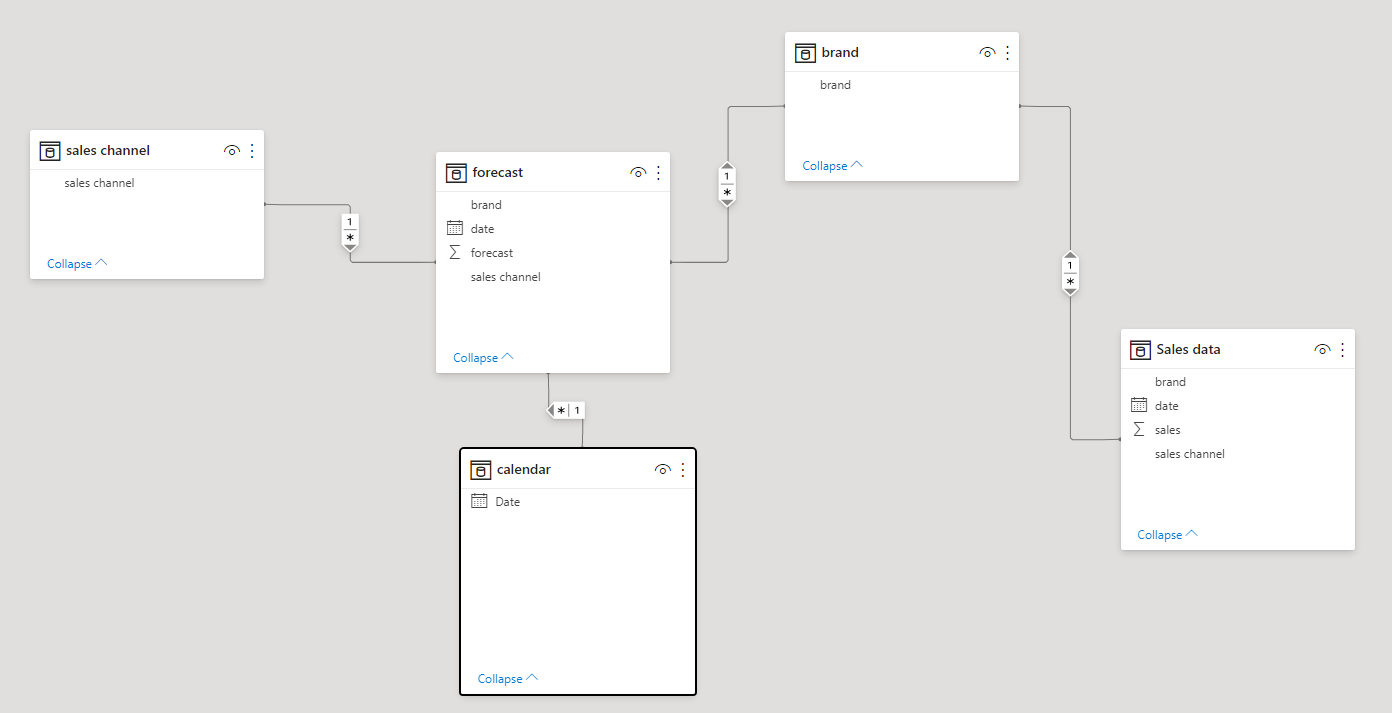This screenshot has width=1392, height=713.
Task: Open more options for Sales data table
Action: click(x=1342, y=350)
